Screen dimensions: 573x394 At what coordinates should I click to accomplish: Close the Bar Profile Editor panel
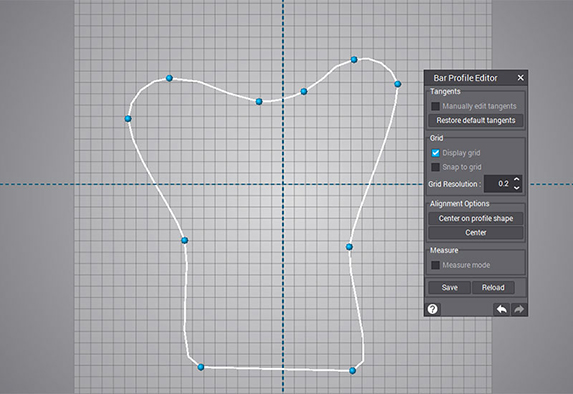point(520,77)
